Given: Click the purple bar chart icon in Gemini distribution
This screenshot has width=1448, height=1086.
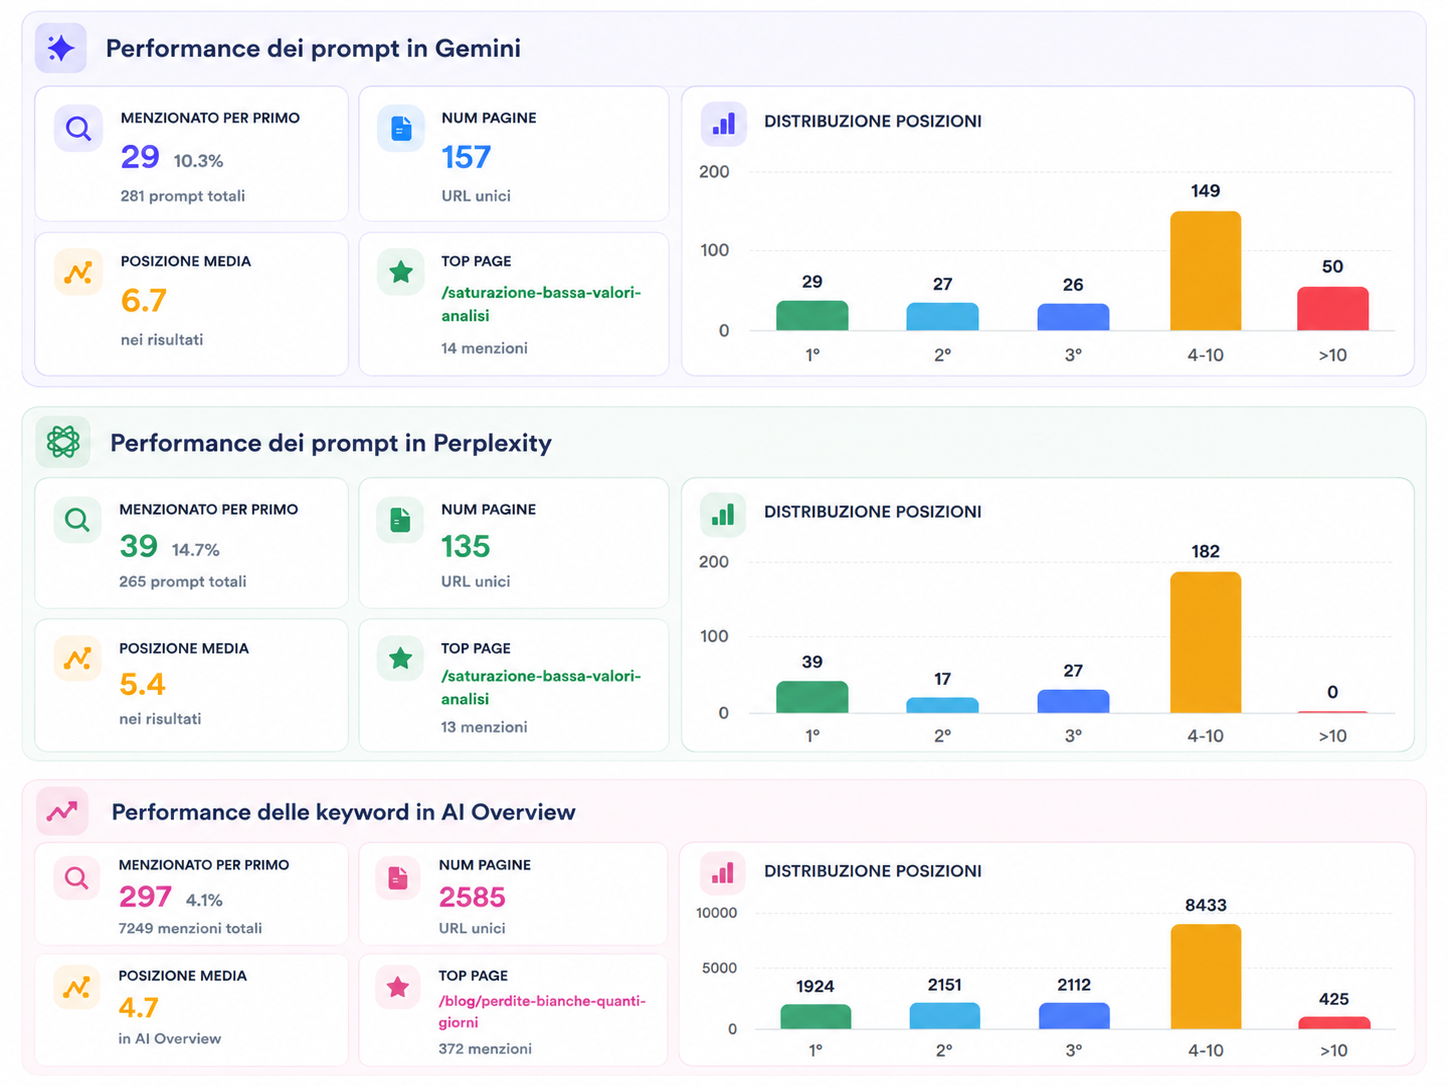Looking at the screenshot, I should (x=724, y=124).
